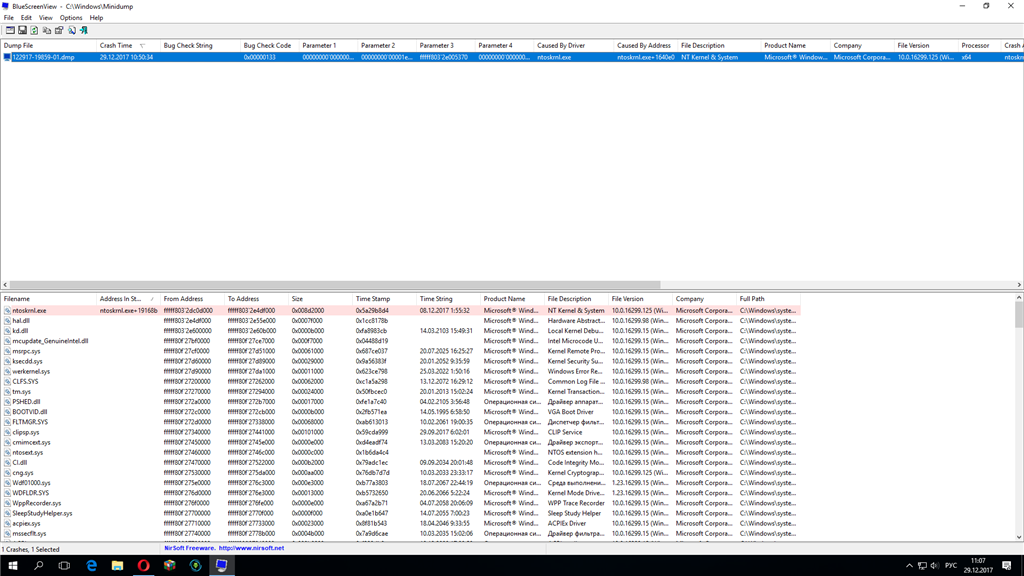1024x576 pixels.
Task: Refresh the crash list with toolbar icon
Action: tap(35, 30)
